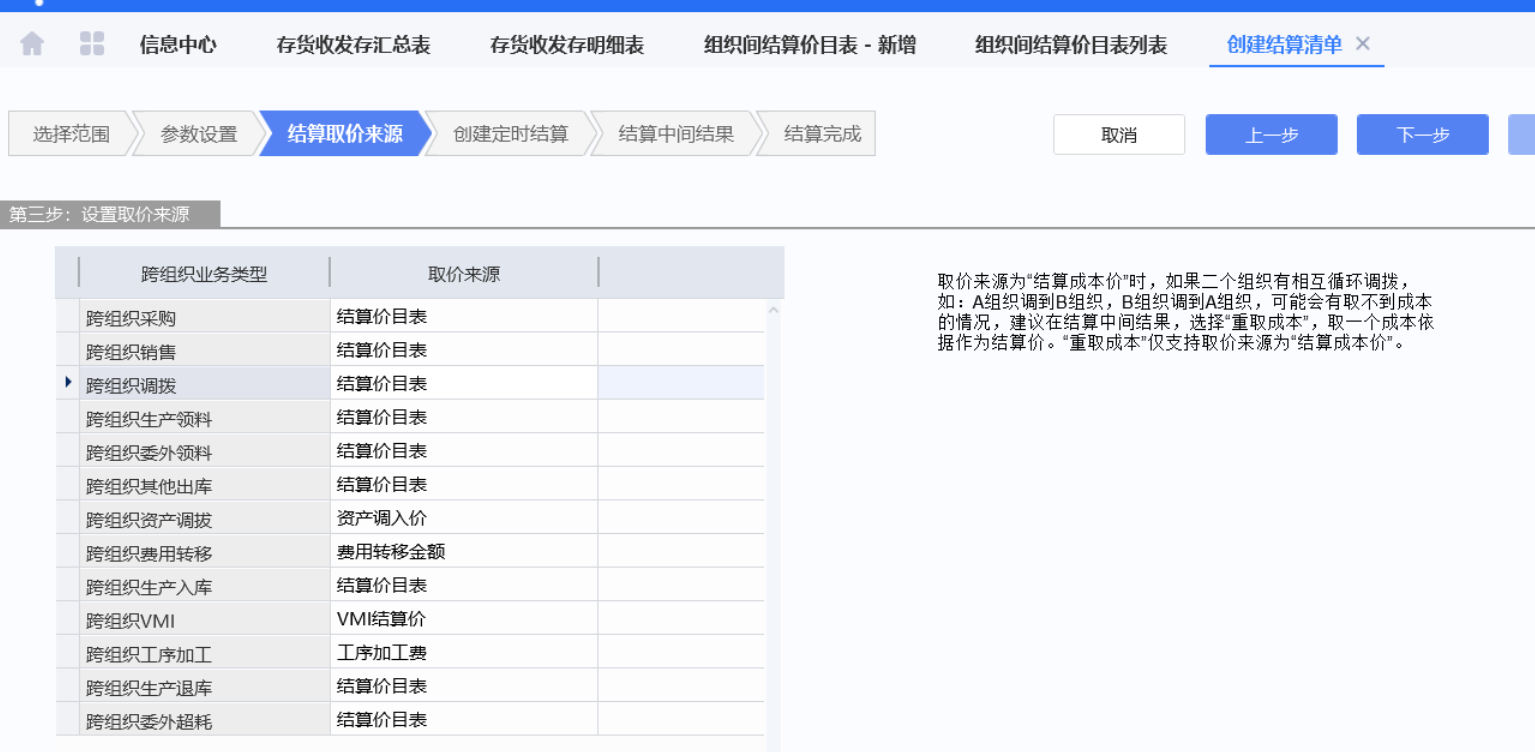
Task: Click the 取价来源 column header
Action: point(464,274)
